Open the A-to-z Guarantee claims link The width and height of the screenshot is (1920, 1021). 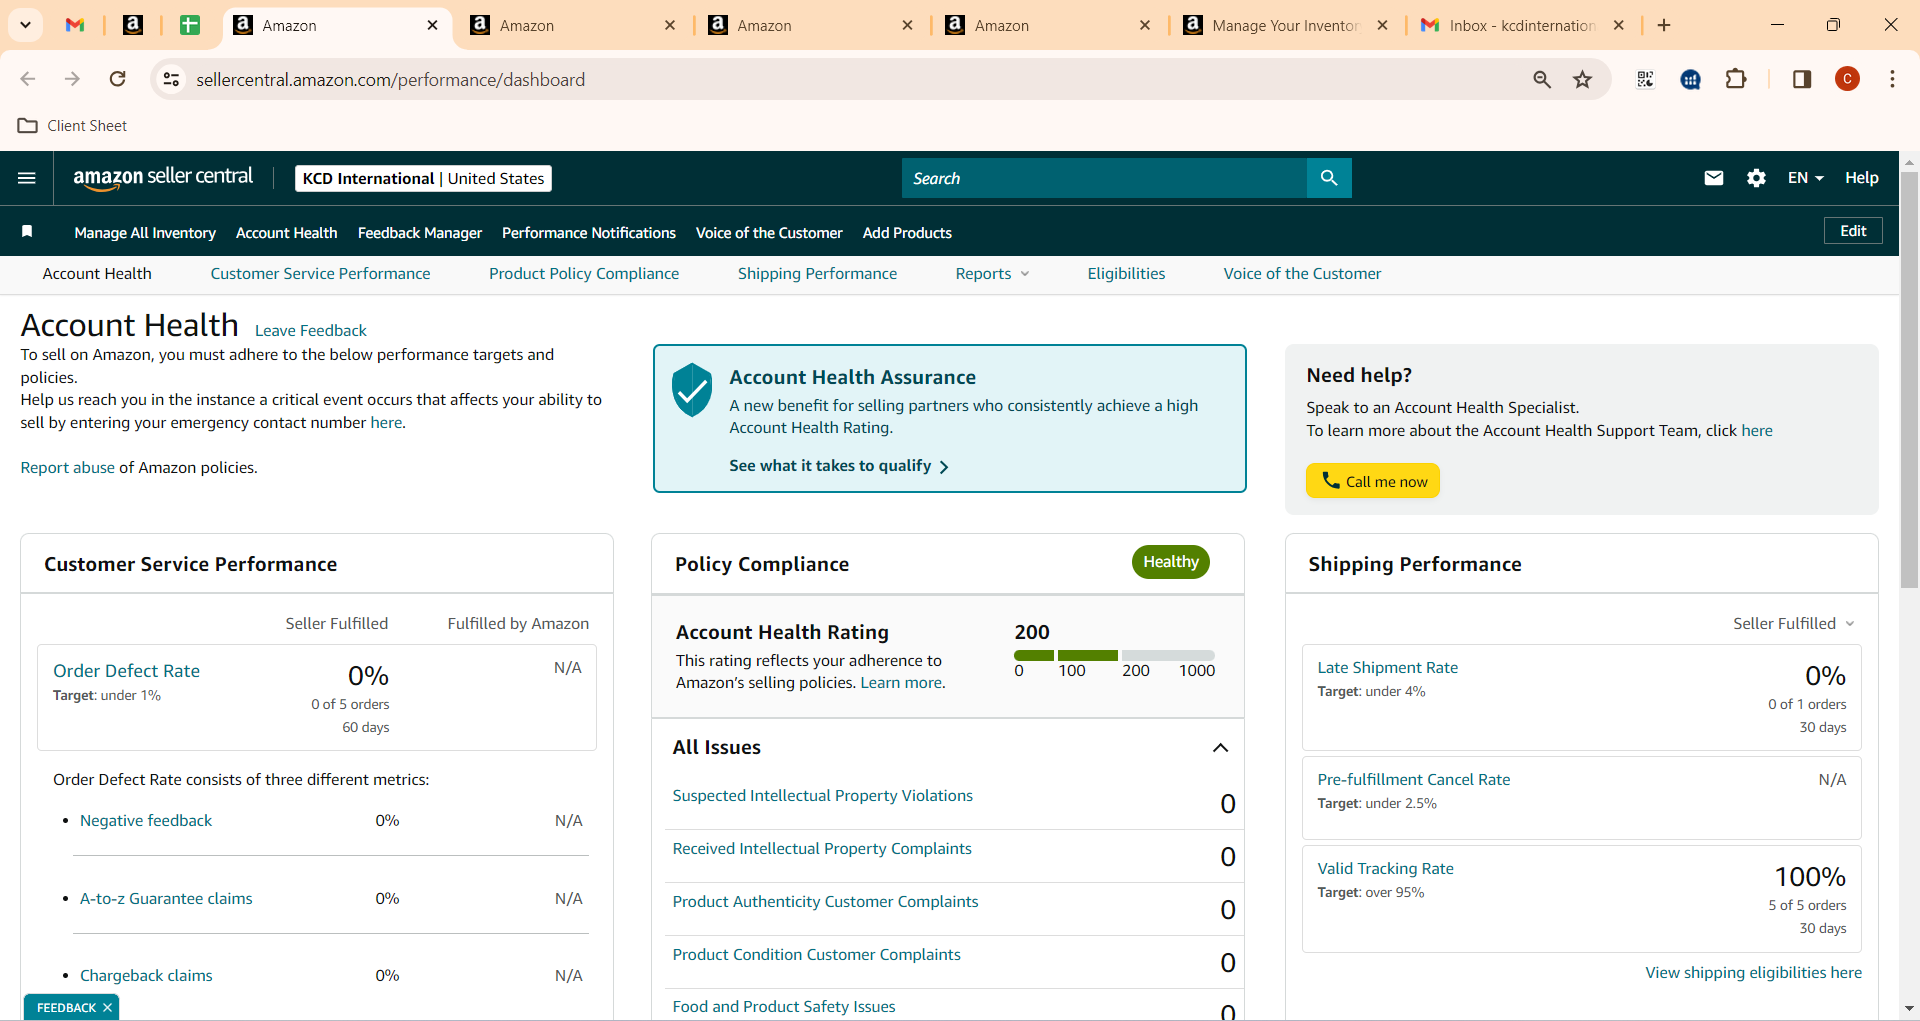(166, 899)
